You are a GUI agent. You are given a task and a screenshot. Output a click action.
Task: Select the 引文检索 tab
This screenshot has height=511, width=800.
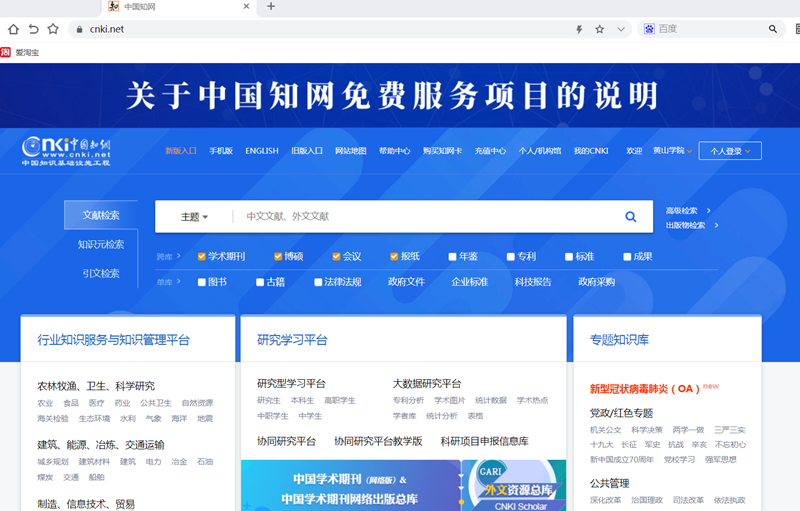coord(101,273)
